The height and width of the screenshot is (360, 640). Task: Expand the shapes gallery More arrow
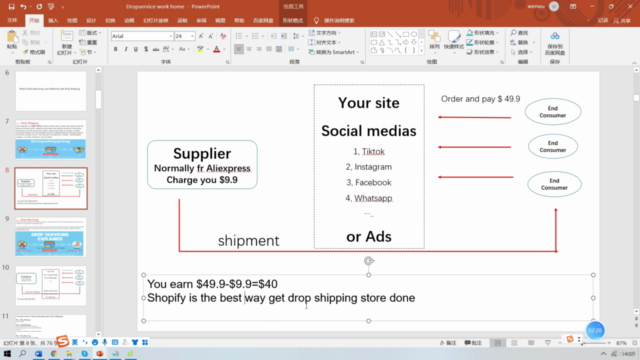[422, 51]
